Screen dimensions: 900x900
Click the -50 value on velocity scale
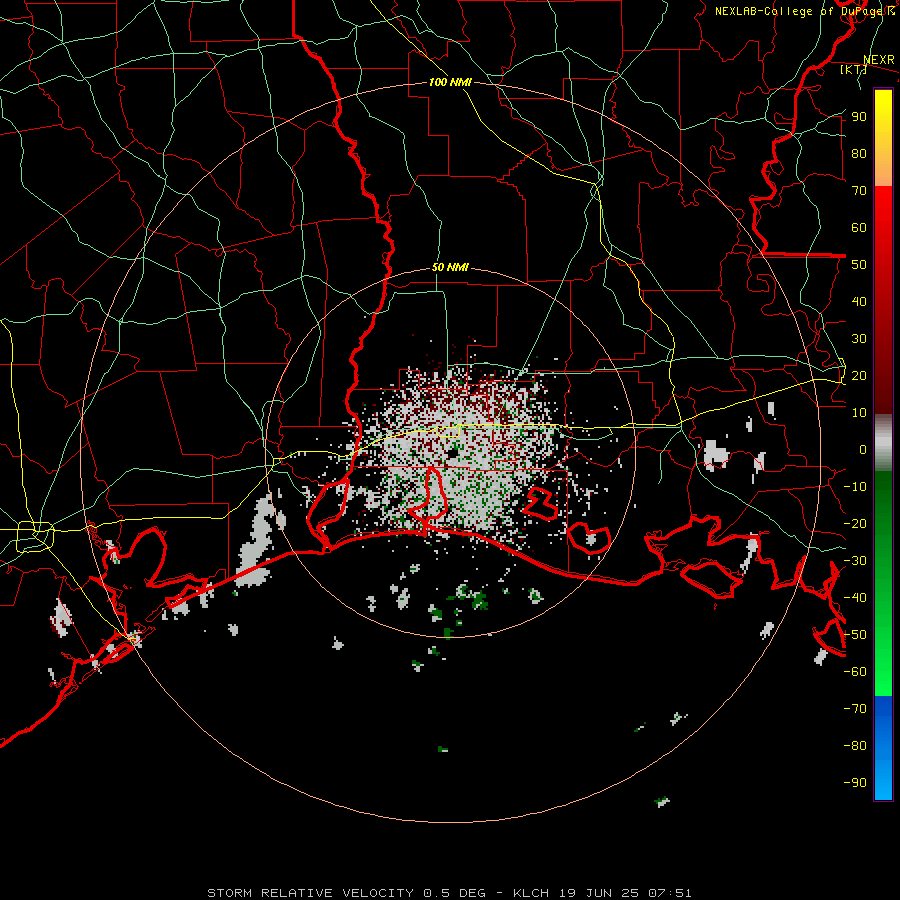(x=855, y=635)
